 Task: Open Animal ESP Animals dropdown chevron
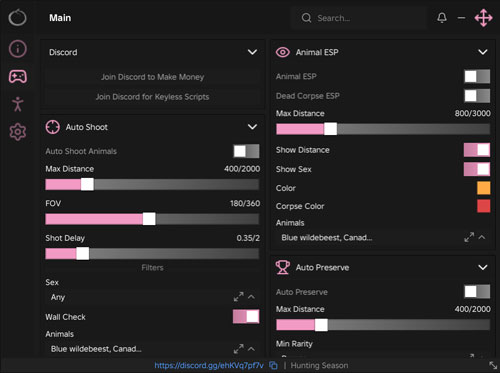pos(482,237)
